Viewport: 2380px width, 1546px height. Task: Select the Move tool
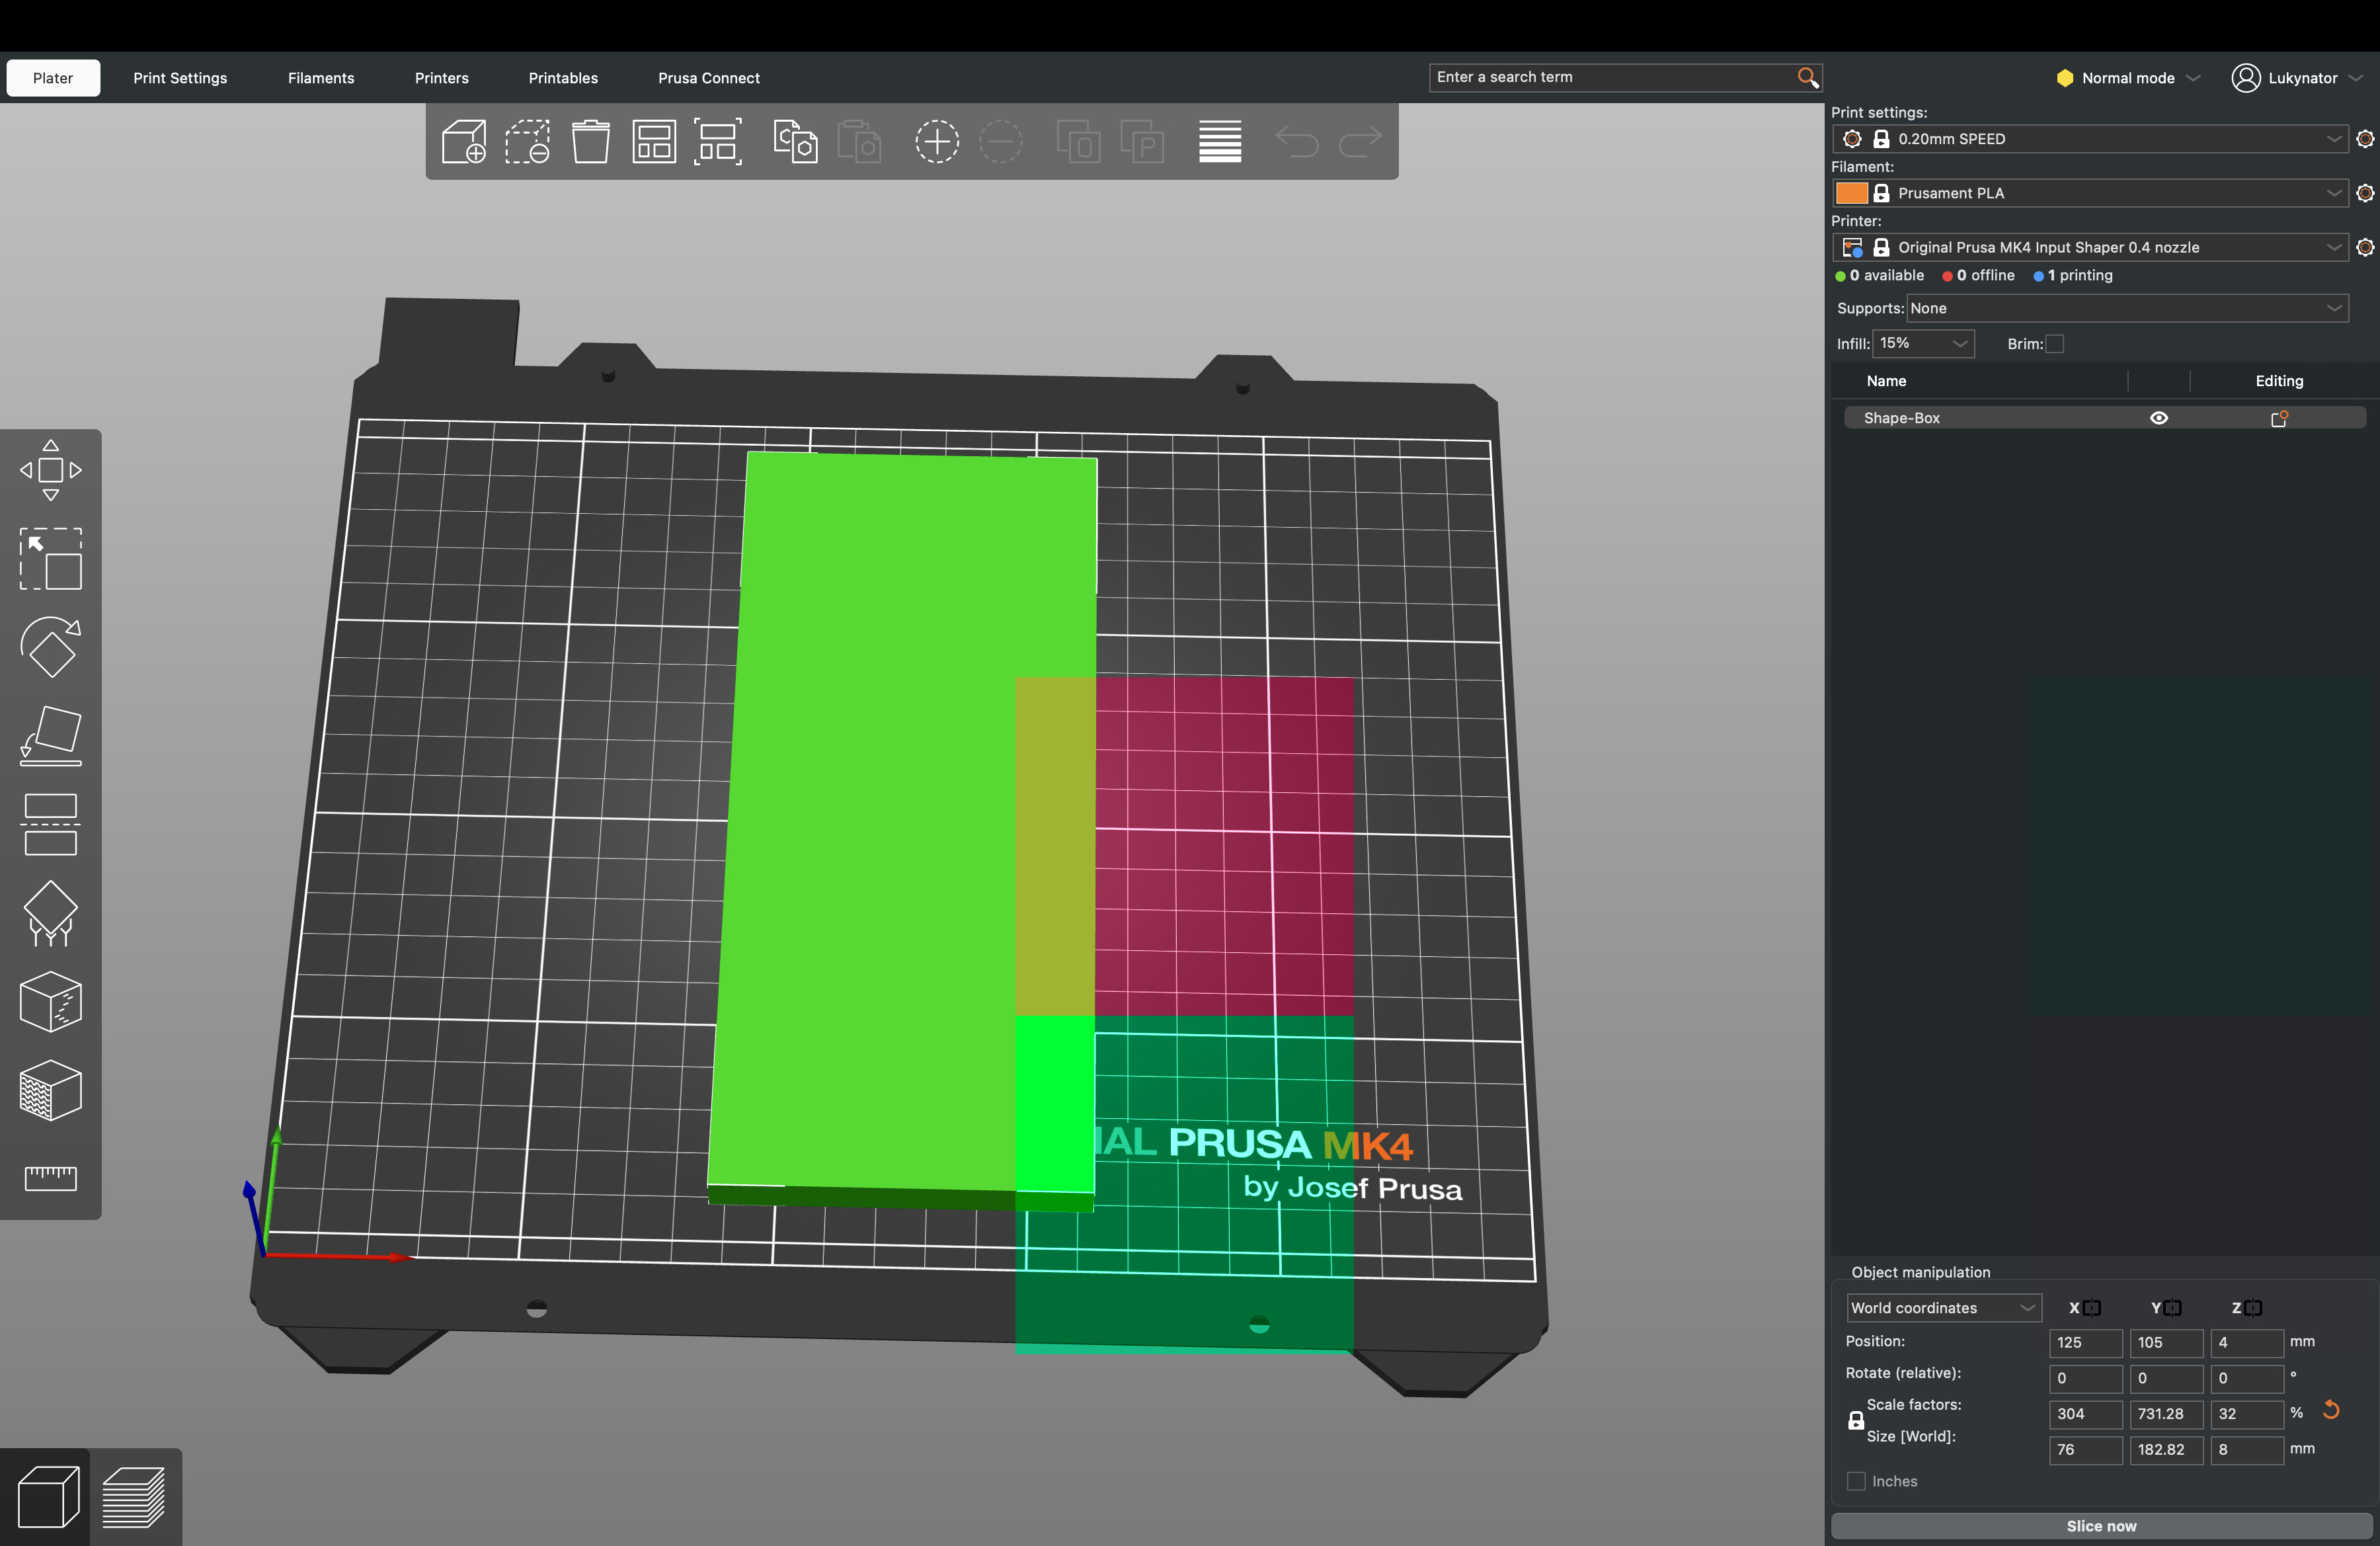(x=51, y=470)
